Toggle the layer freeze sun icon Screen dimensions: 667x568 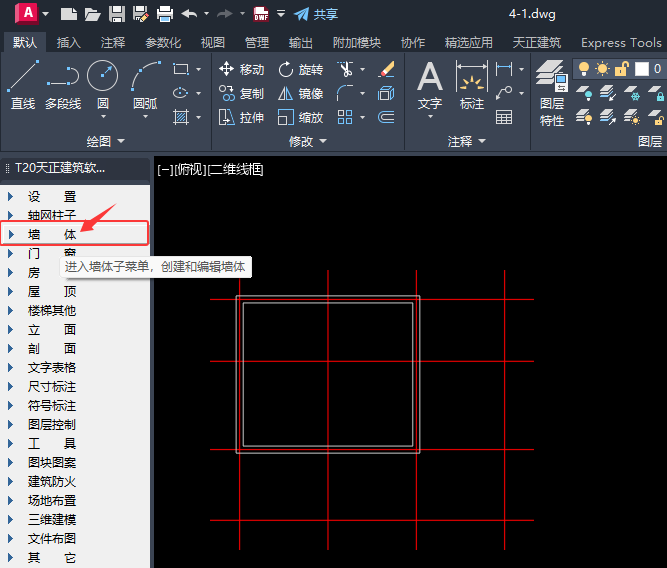(x=602, y=69)
